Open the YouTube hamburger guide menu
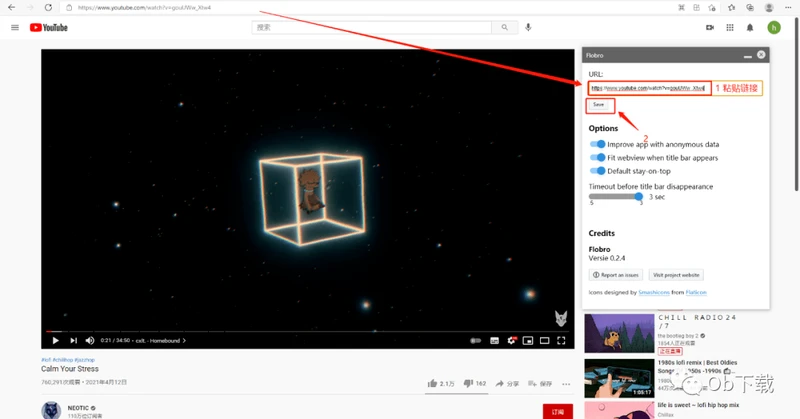This screenshot has height=419, width=800. tap(15, 28)
